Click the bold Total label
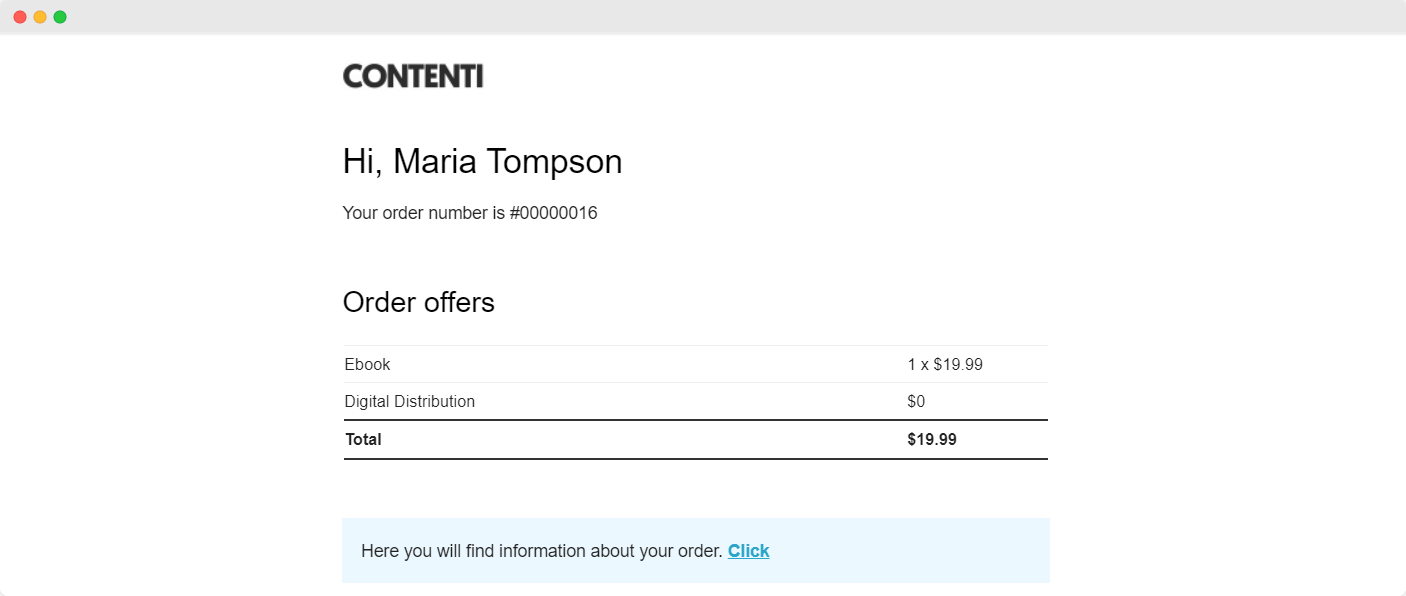 tap(363, 439)
